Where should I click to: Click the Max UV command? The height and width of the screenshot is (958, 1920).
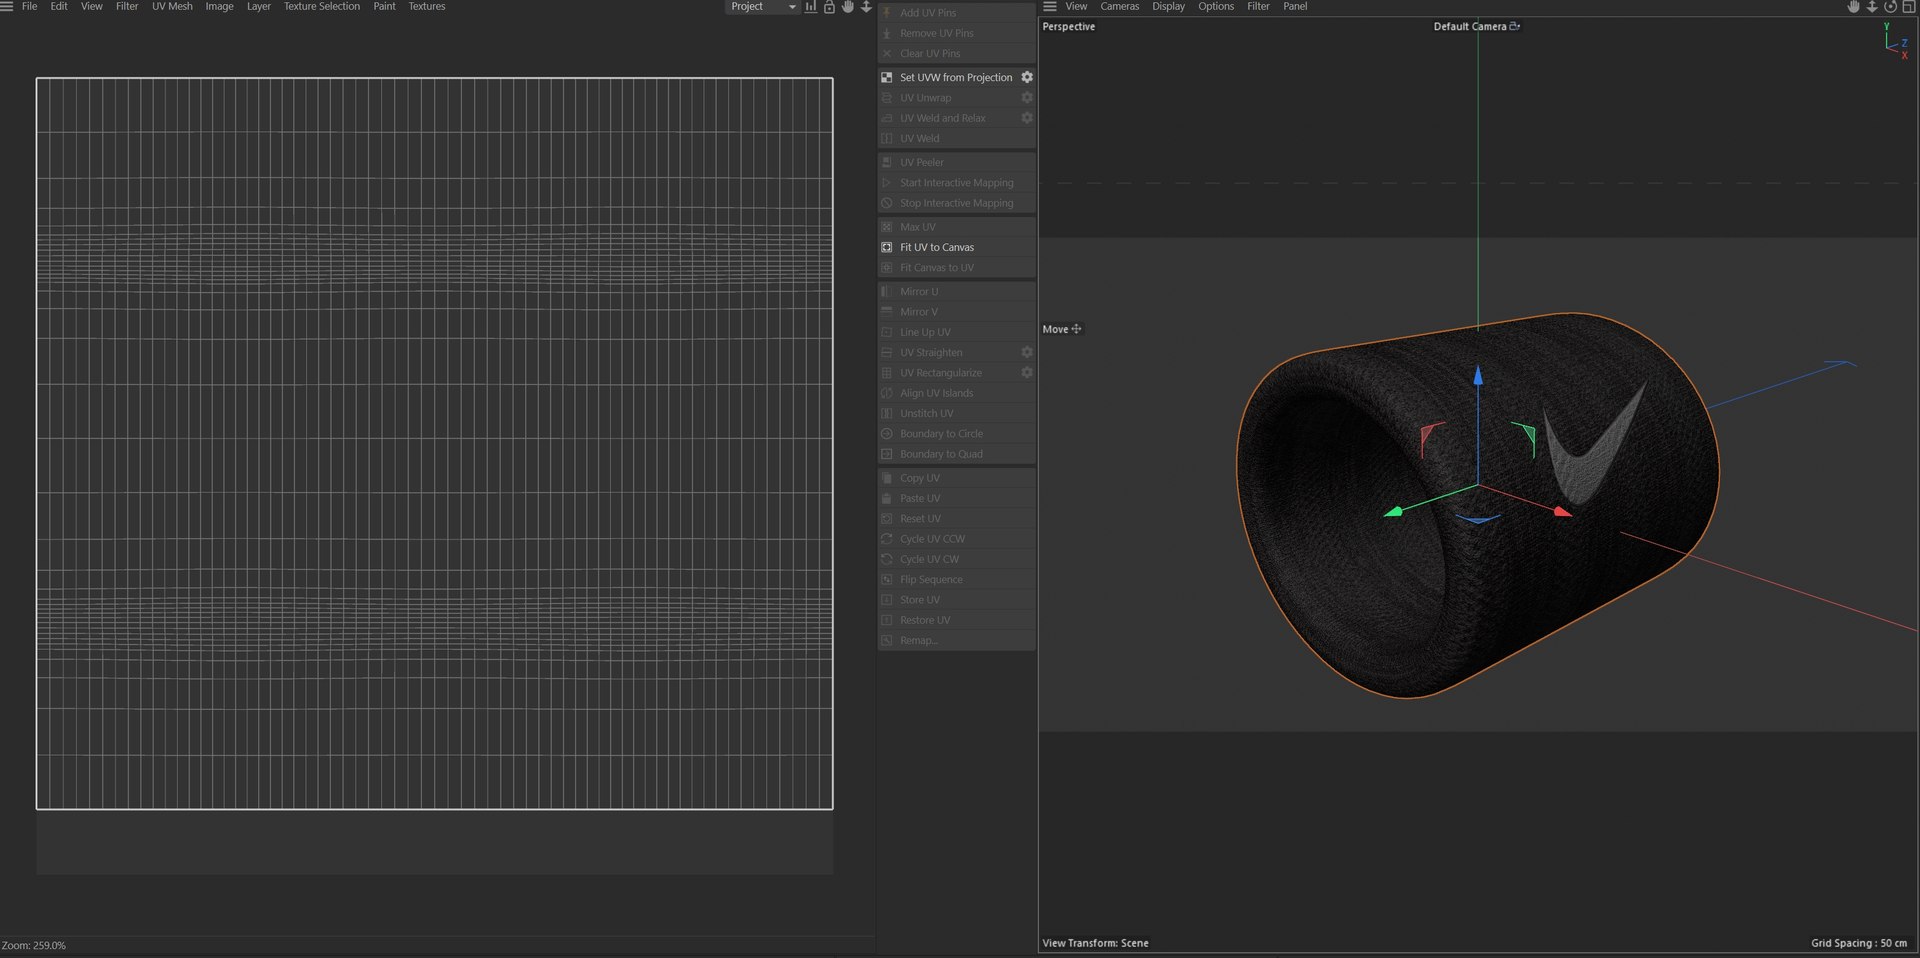pos(957,227)
